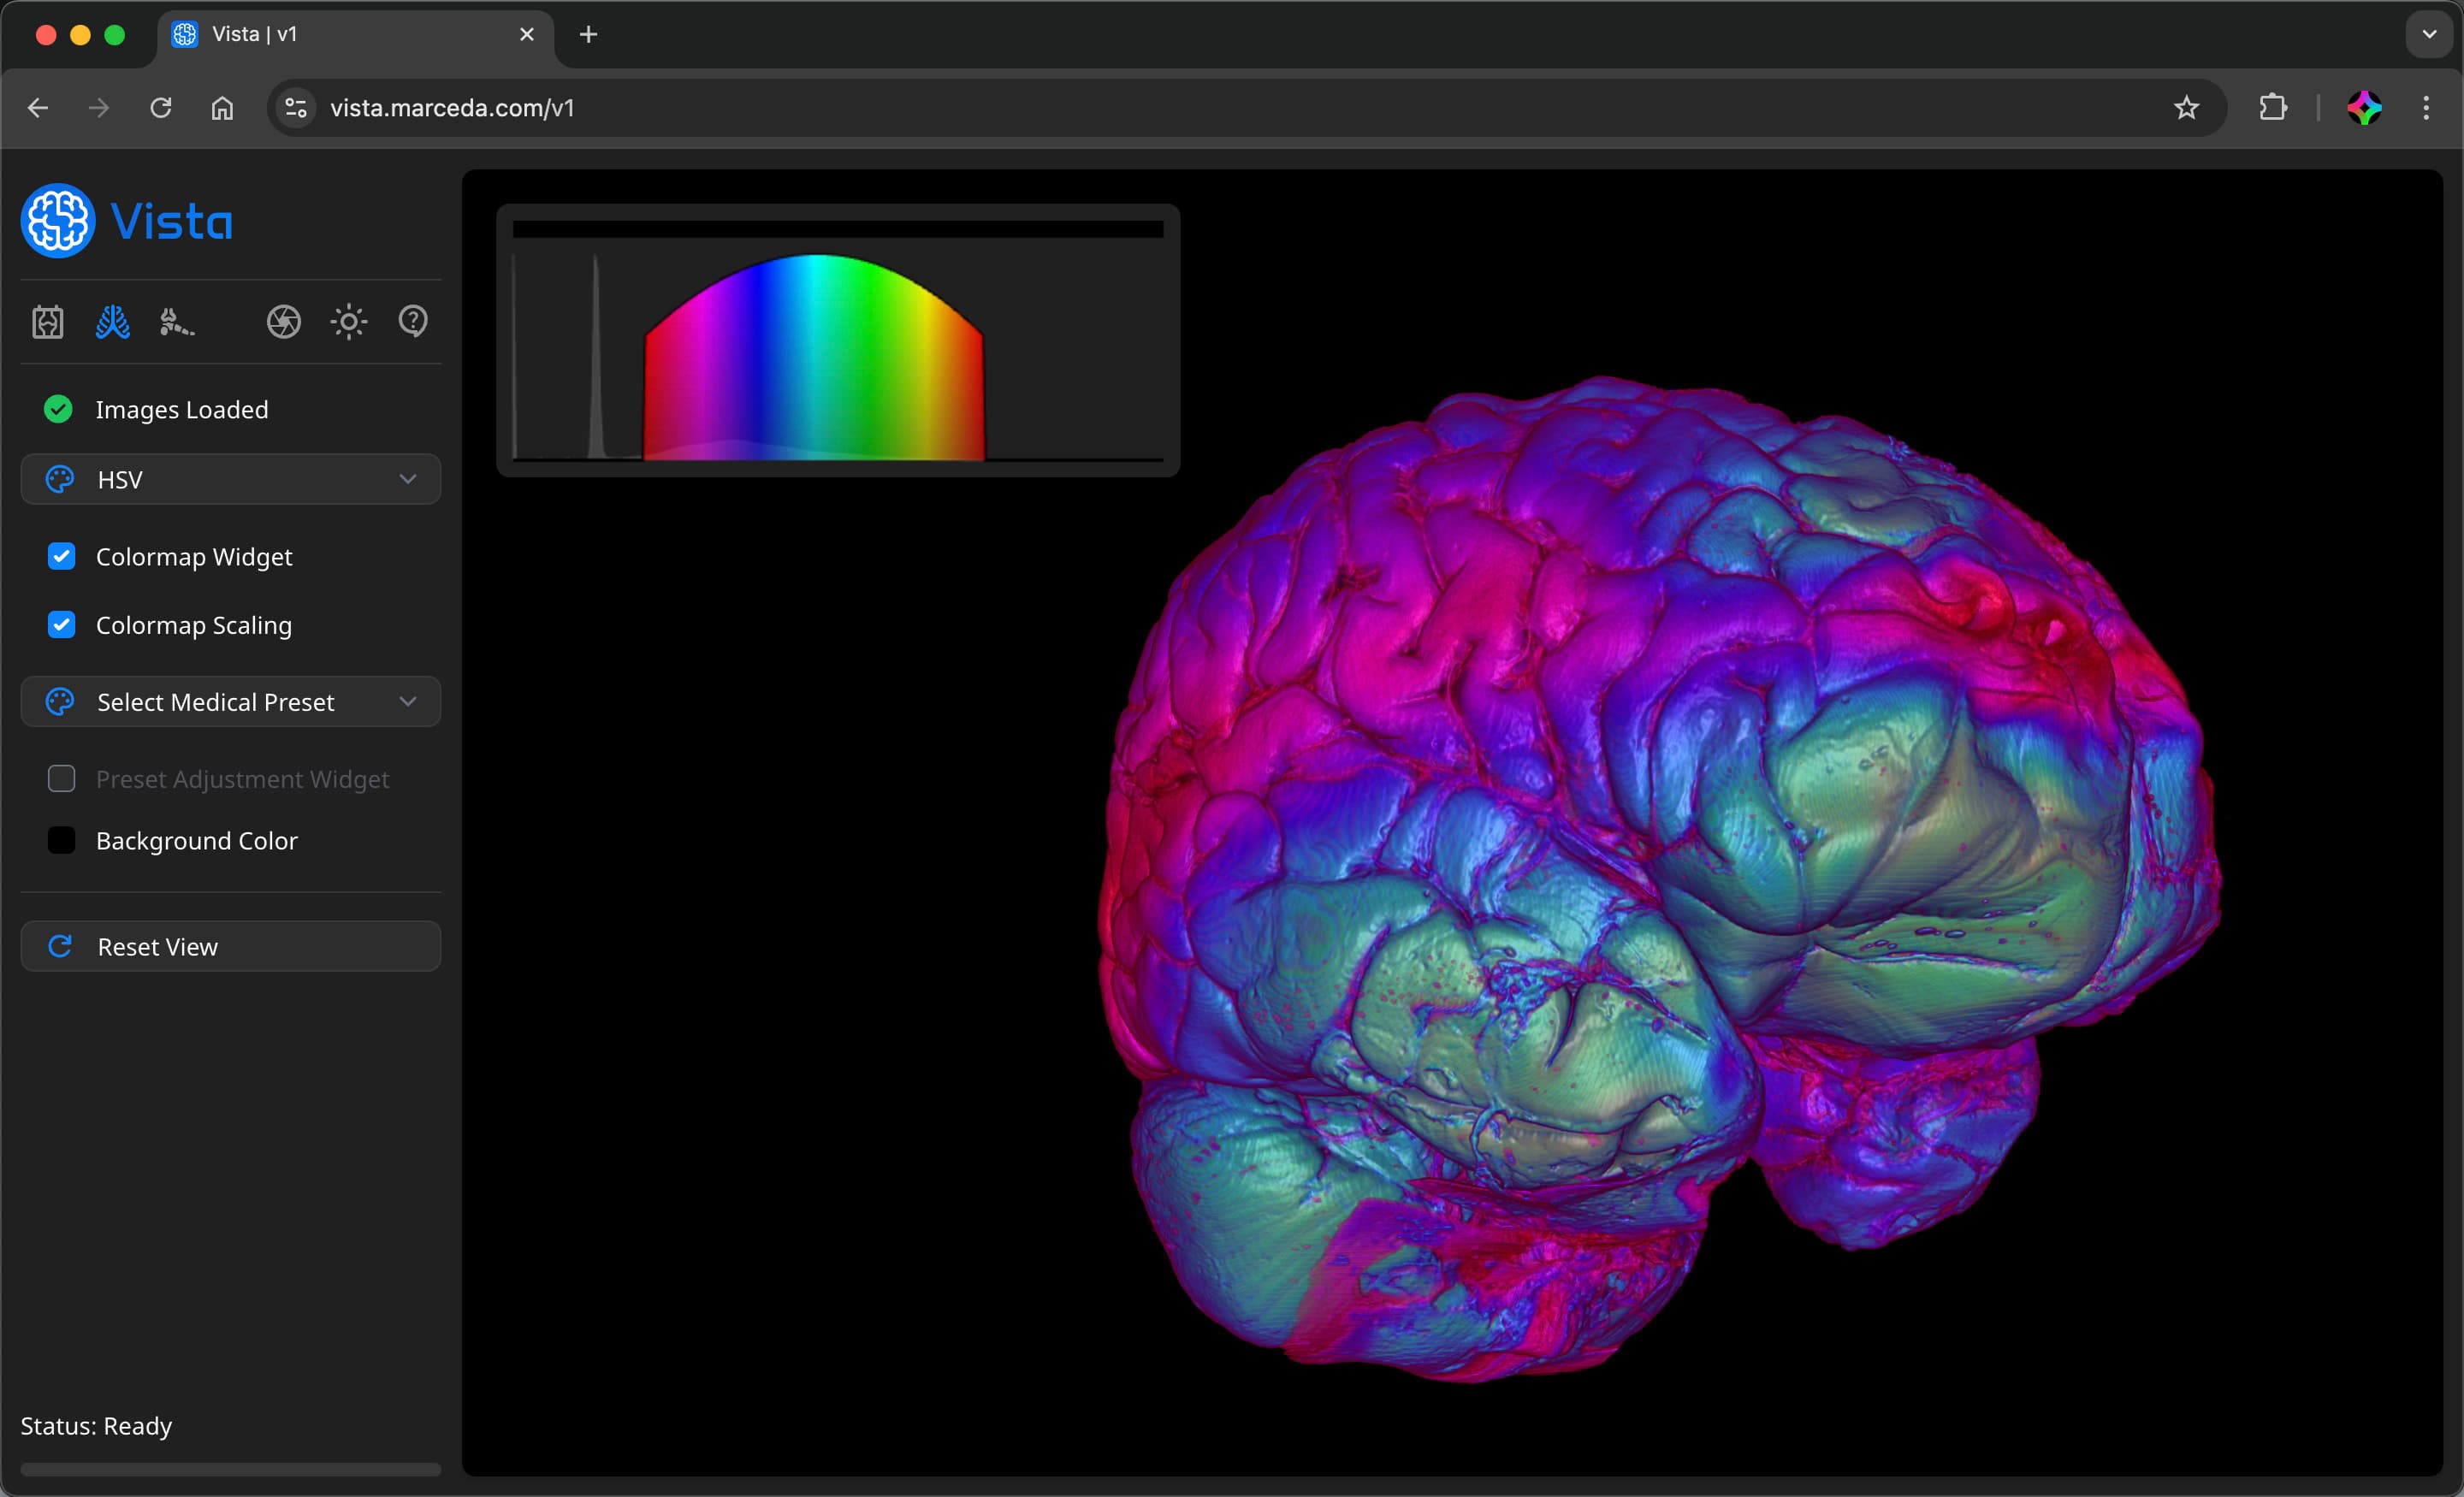Screen dimensions: 2464x1497
Task: Open the lungs visualization tool
Action: (112, 321)
